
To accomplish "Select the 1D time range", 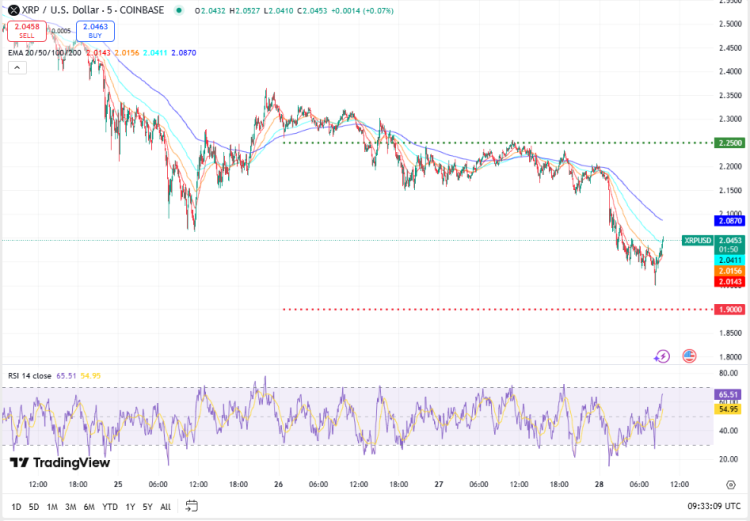I will (19, 507).
